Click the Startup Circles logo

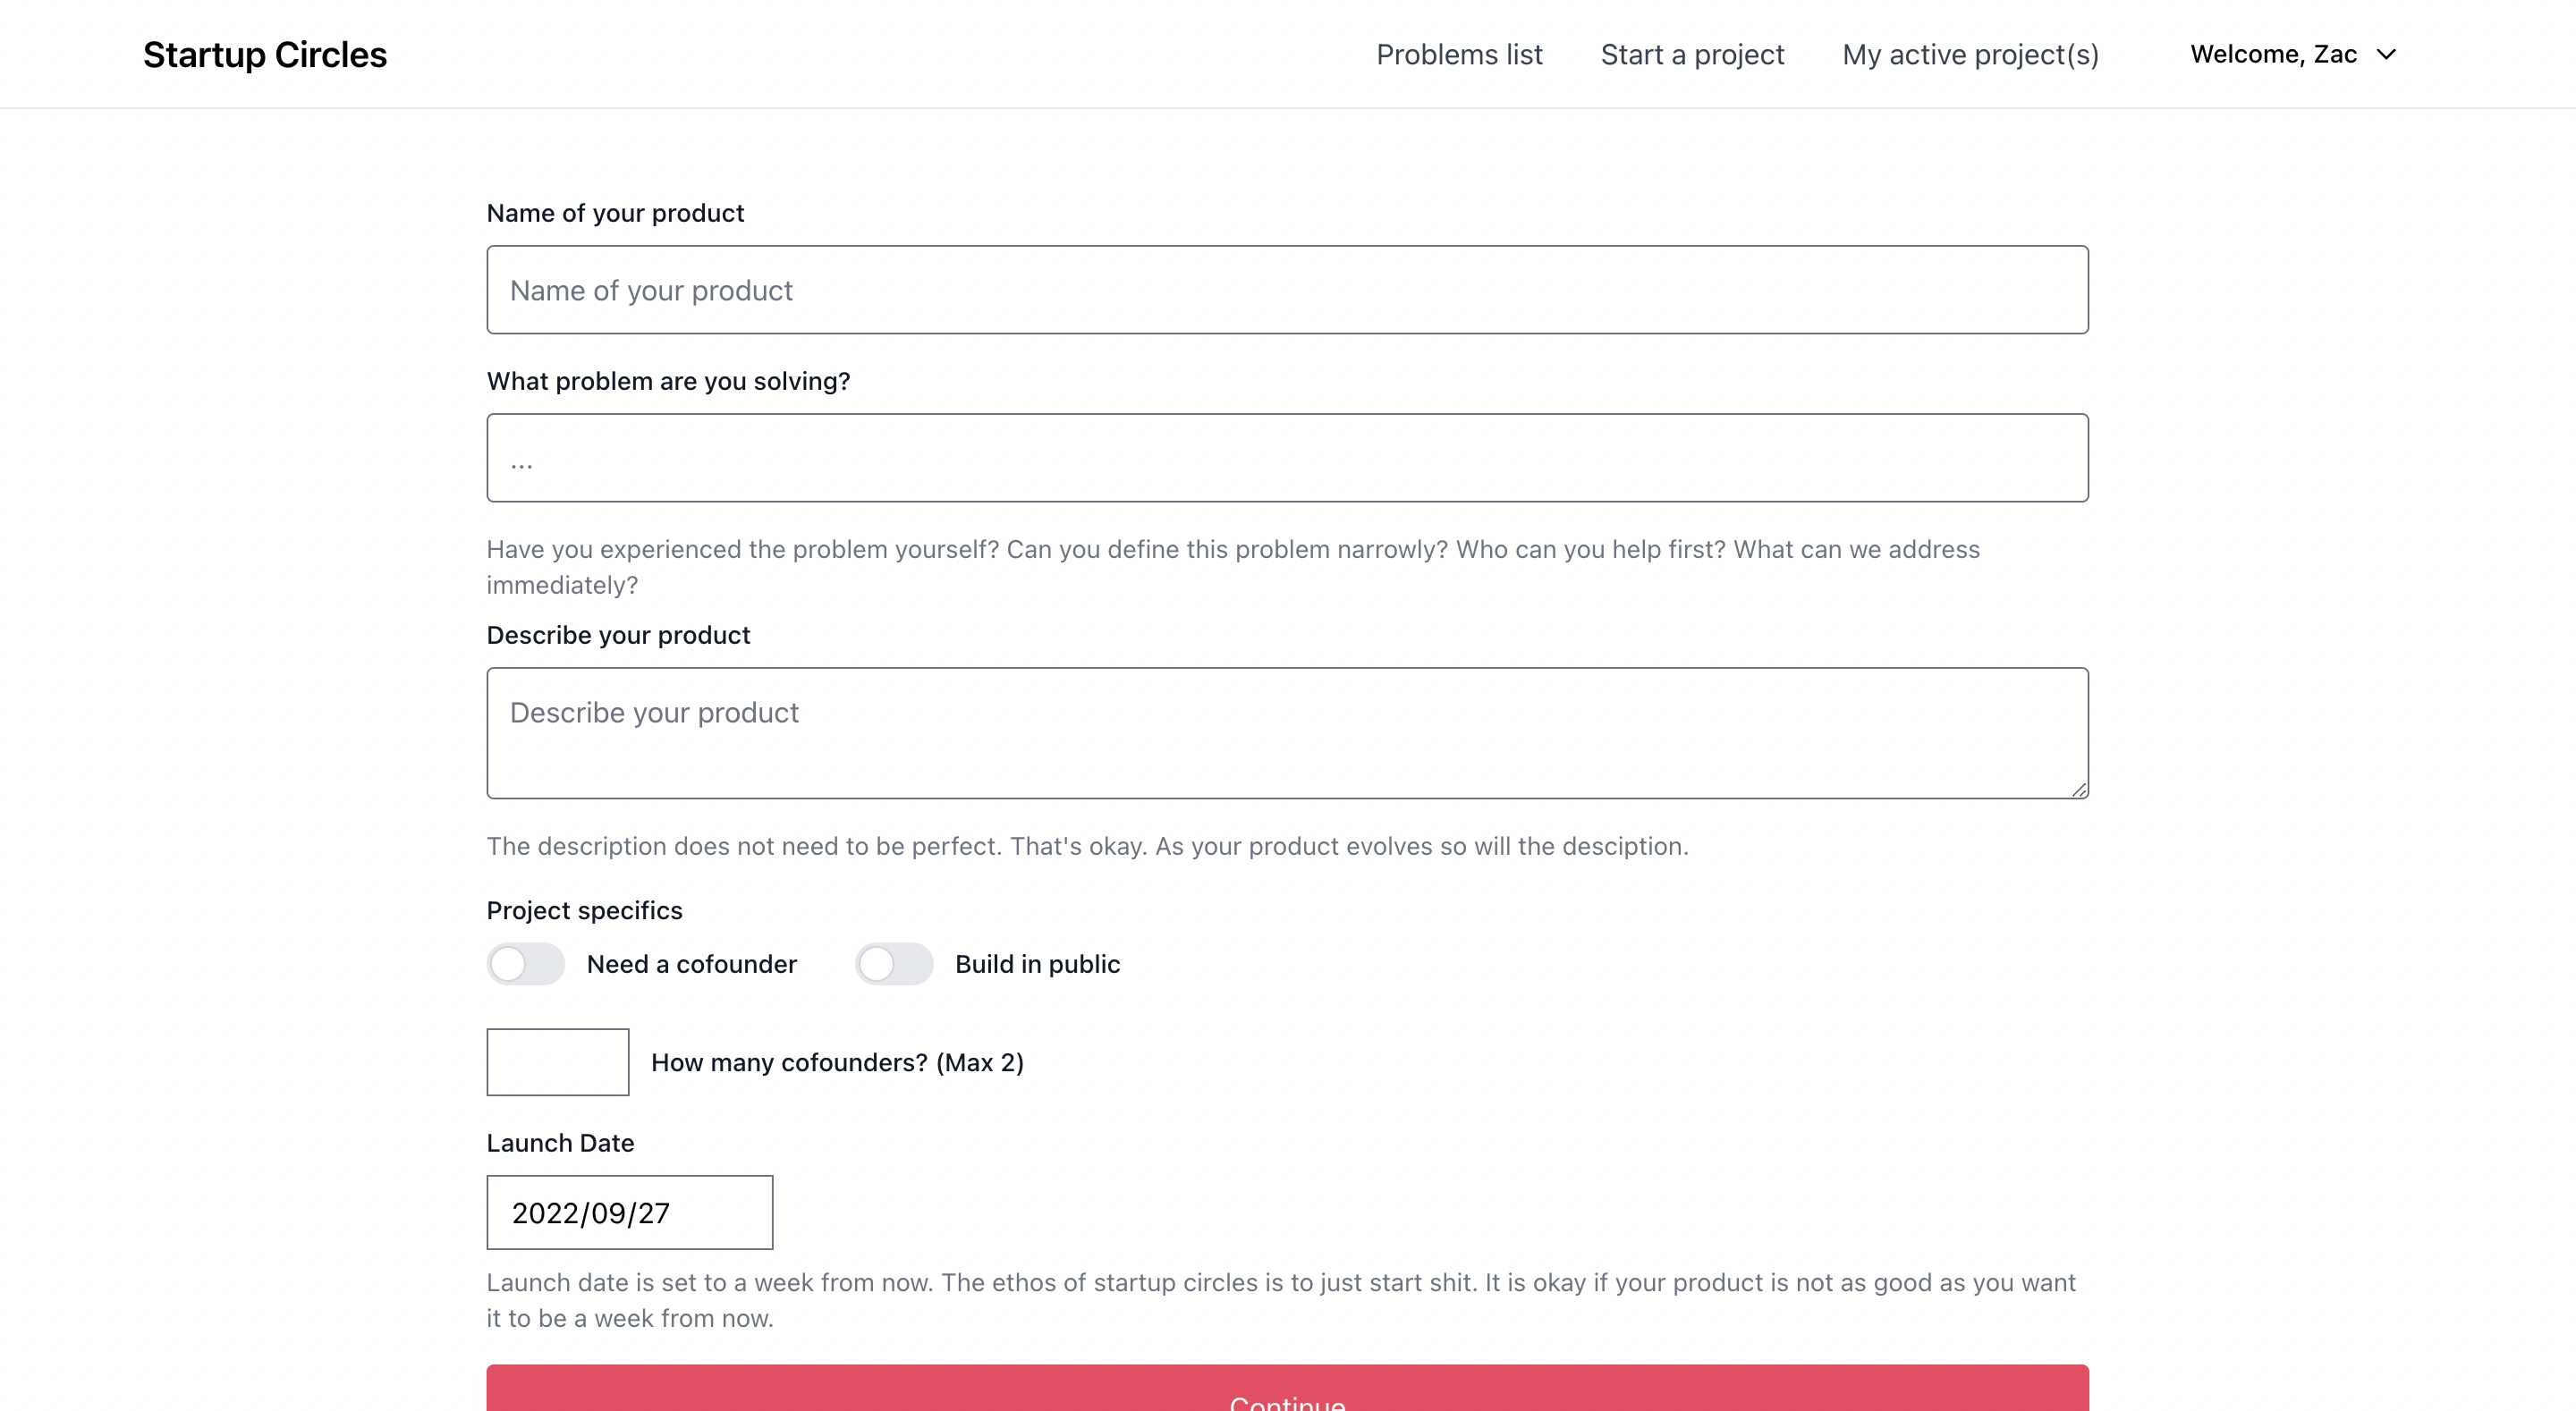(x=264, y=55)
